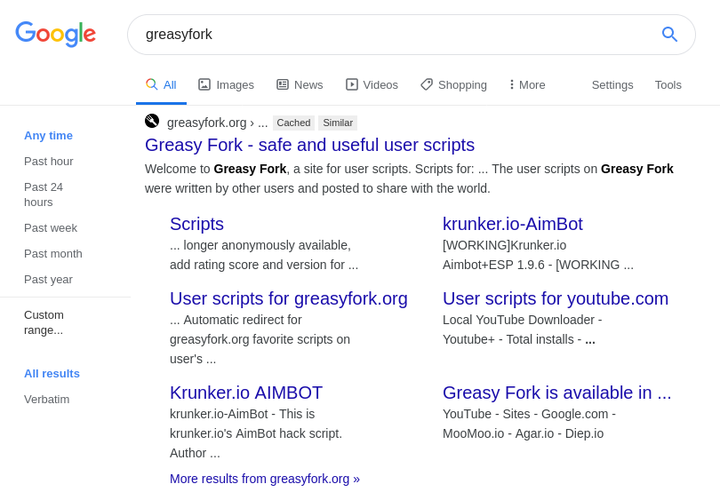Screen dimensions: 720x500
Task: Open User scripts for youtube.com
Action: pyautogui.click(x=556, y=298)
